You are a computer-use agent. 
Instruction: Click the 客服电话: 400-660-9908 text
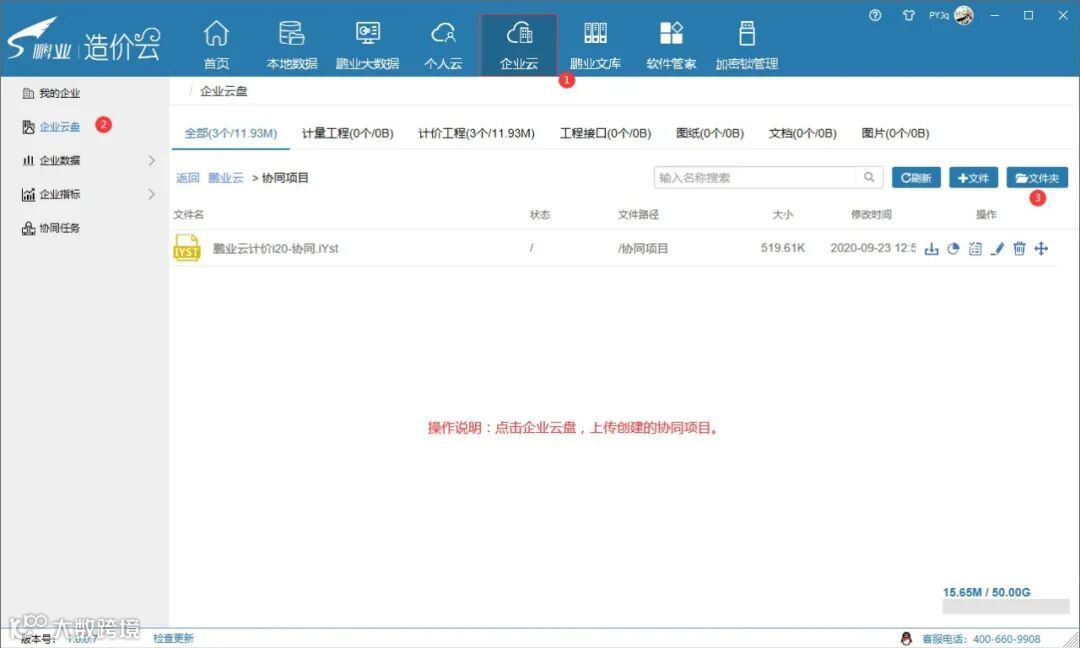coord(981,638)
